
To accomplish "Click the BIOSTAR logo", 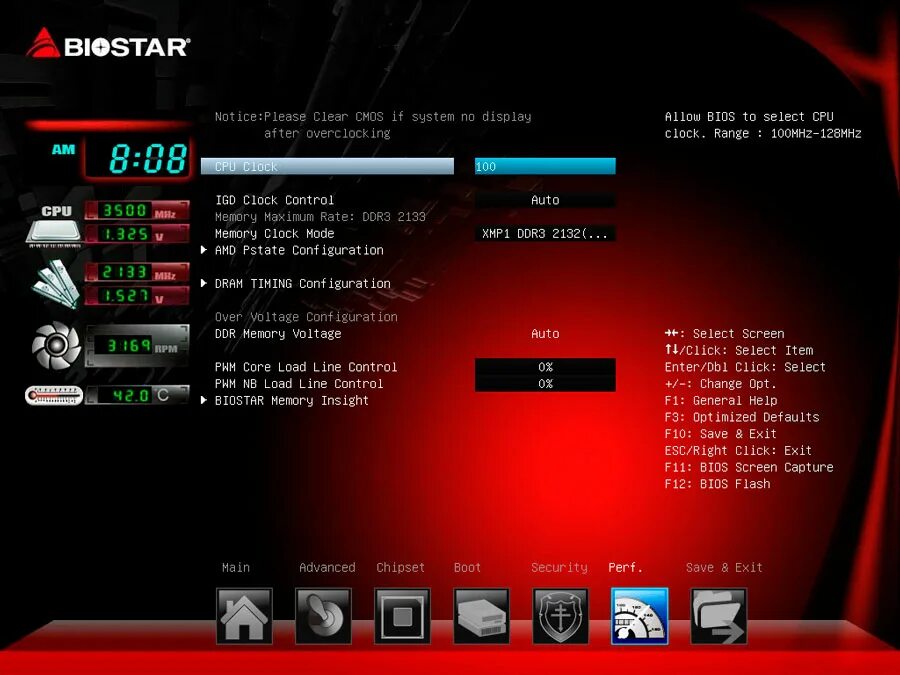I will click(x=108, y=44).
